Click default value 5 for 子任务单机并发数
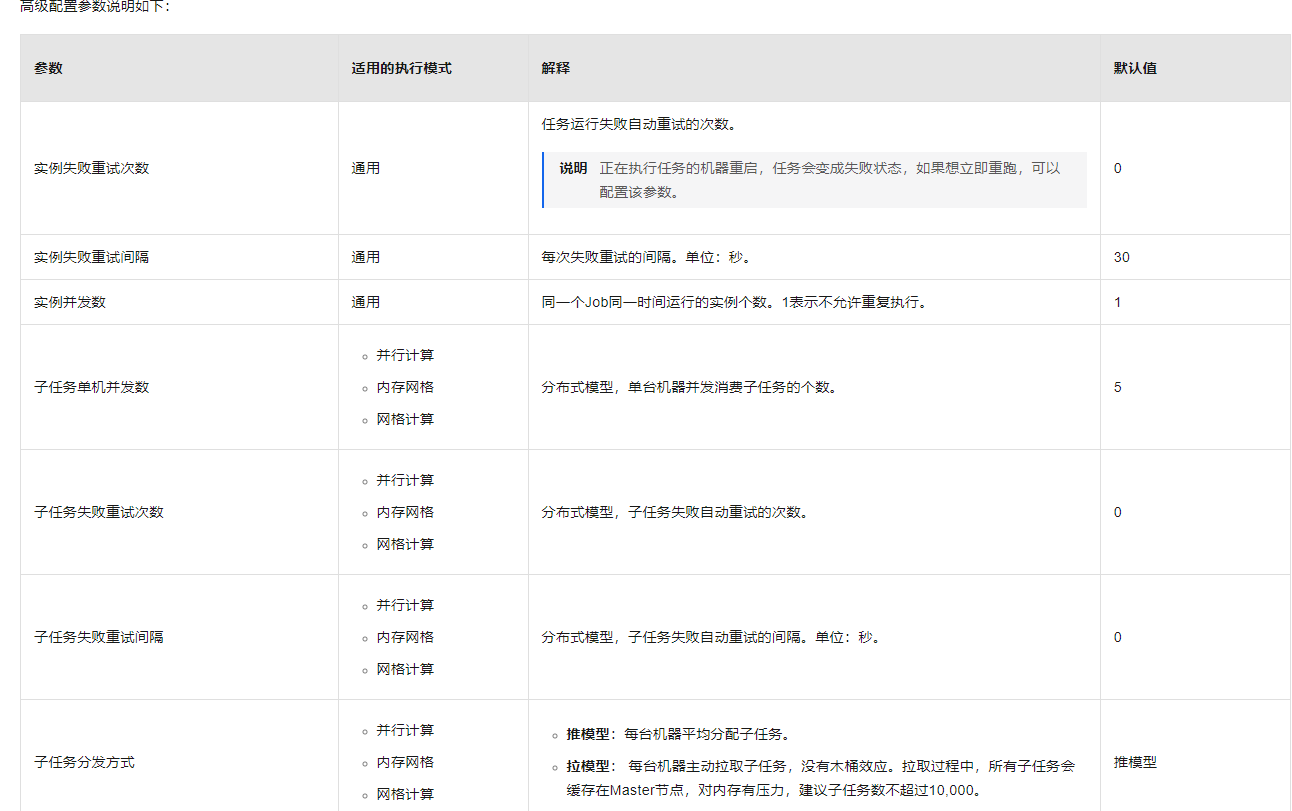This screenshot has width=1292, height=811. click(1118, 387)
